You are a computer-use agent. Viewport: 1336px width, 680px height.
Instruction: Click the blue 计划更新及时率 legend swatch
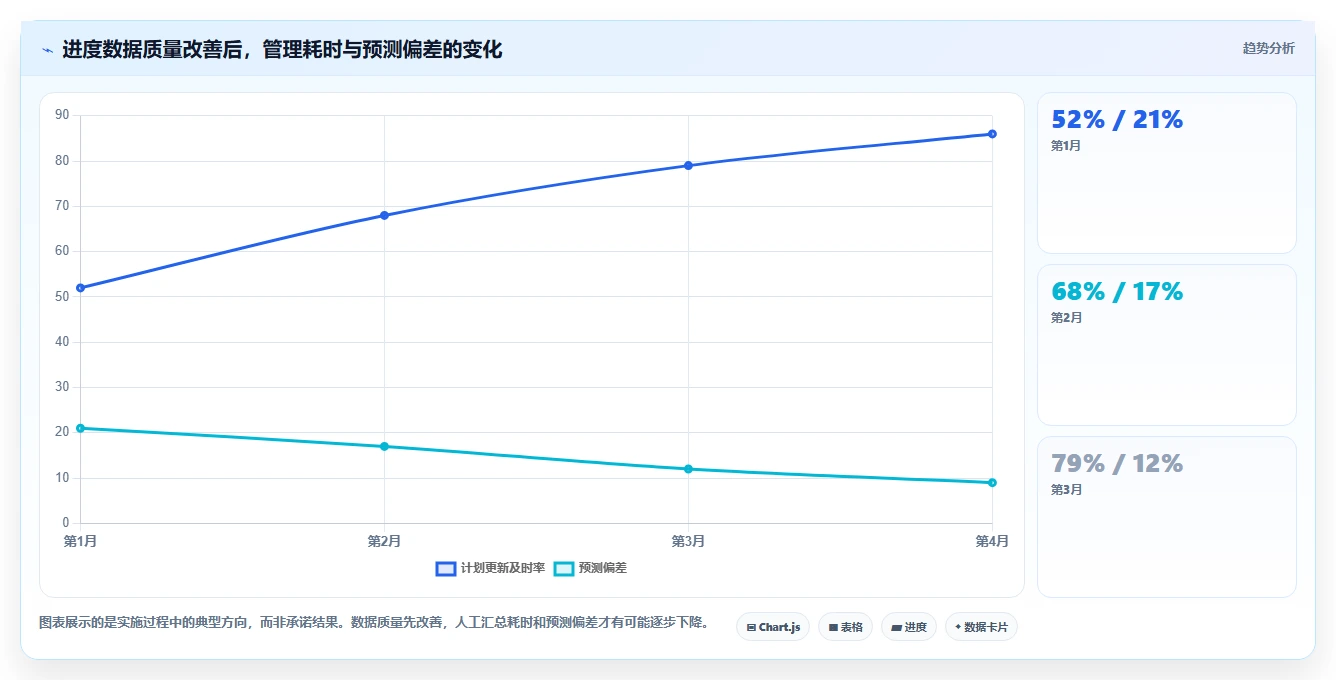pos(446,569)
